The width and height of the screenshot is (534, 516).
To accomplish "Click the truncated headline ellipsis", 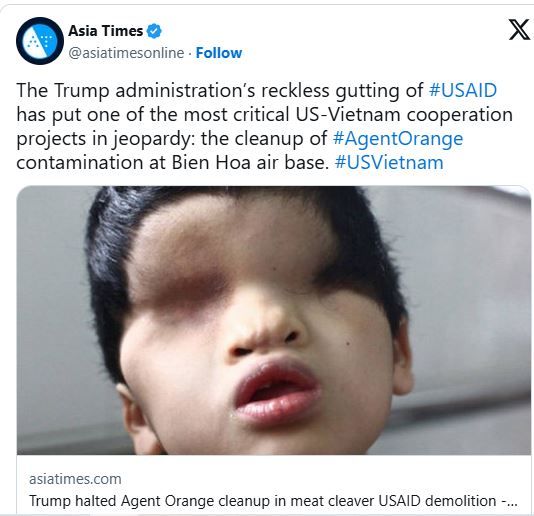I will (x=510, y=501).
